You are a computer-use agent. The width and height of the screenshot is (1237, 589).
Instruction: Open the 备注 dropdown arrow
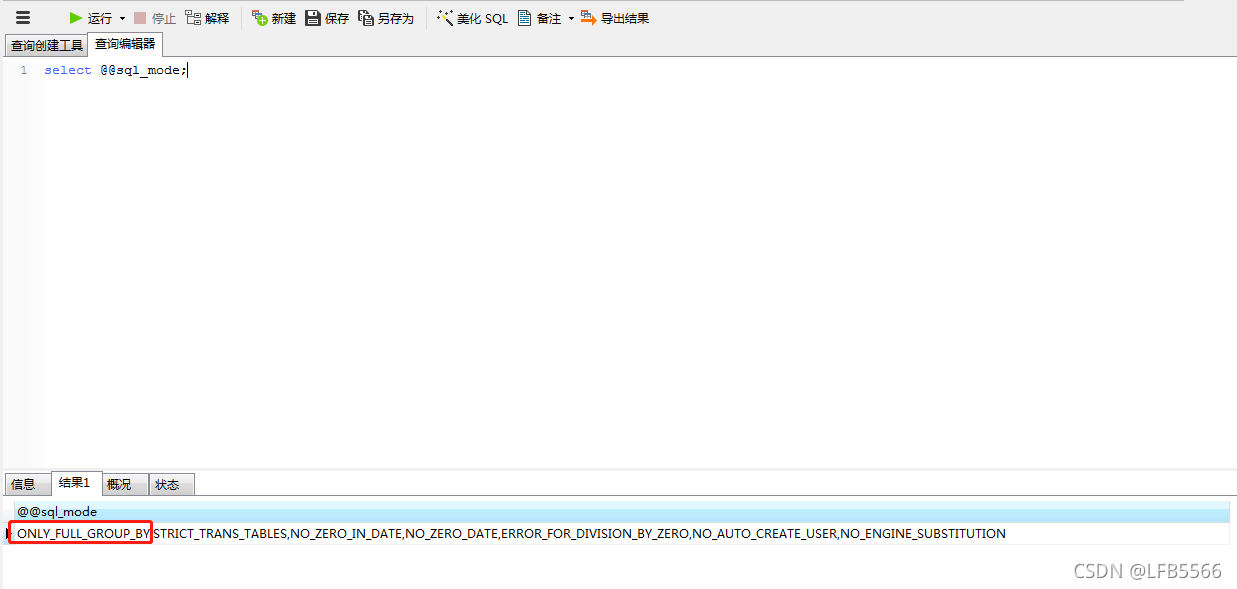tap(570, 17)
